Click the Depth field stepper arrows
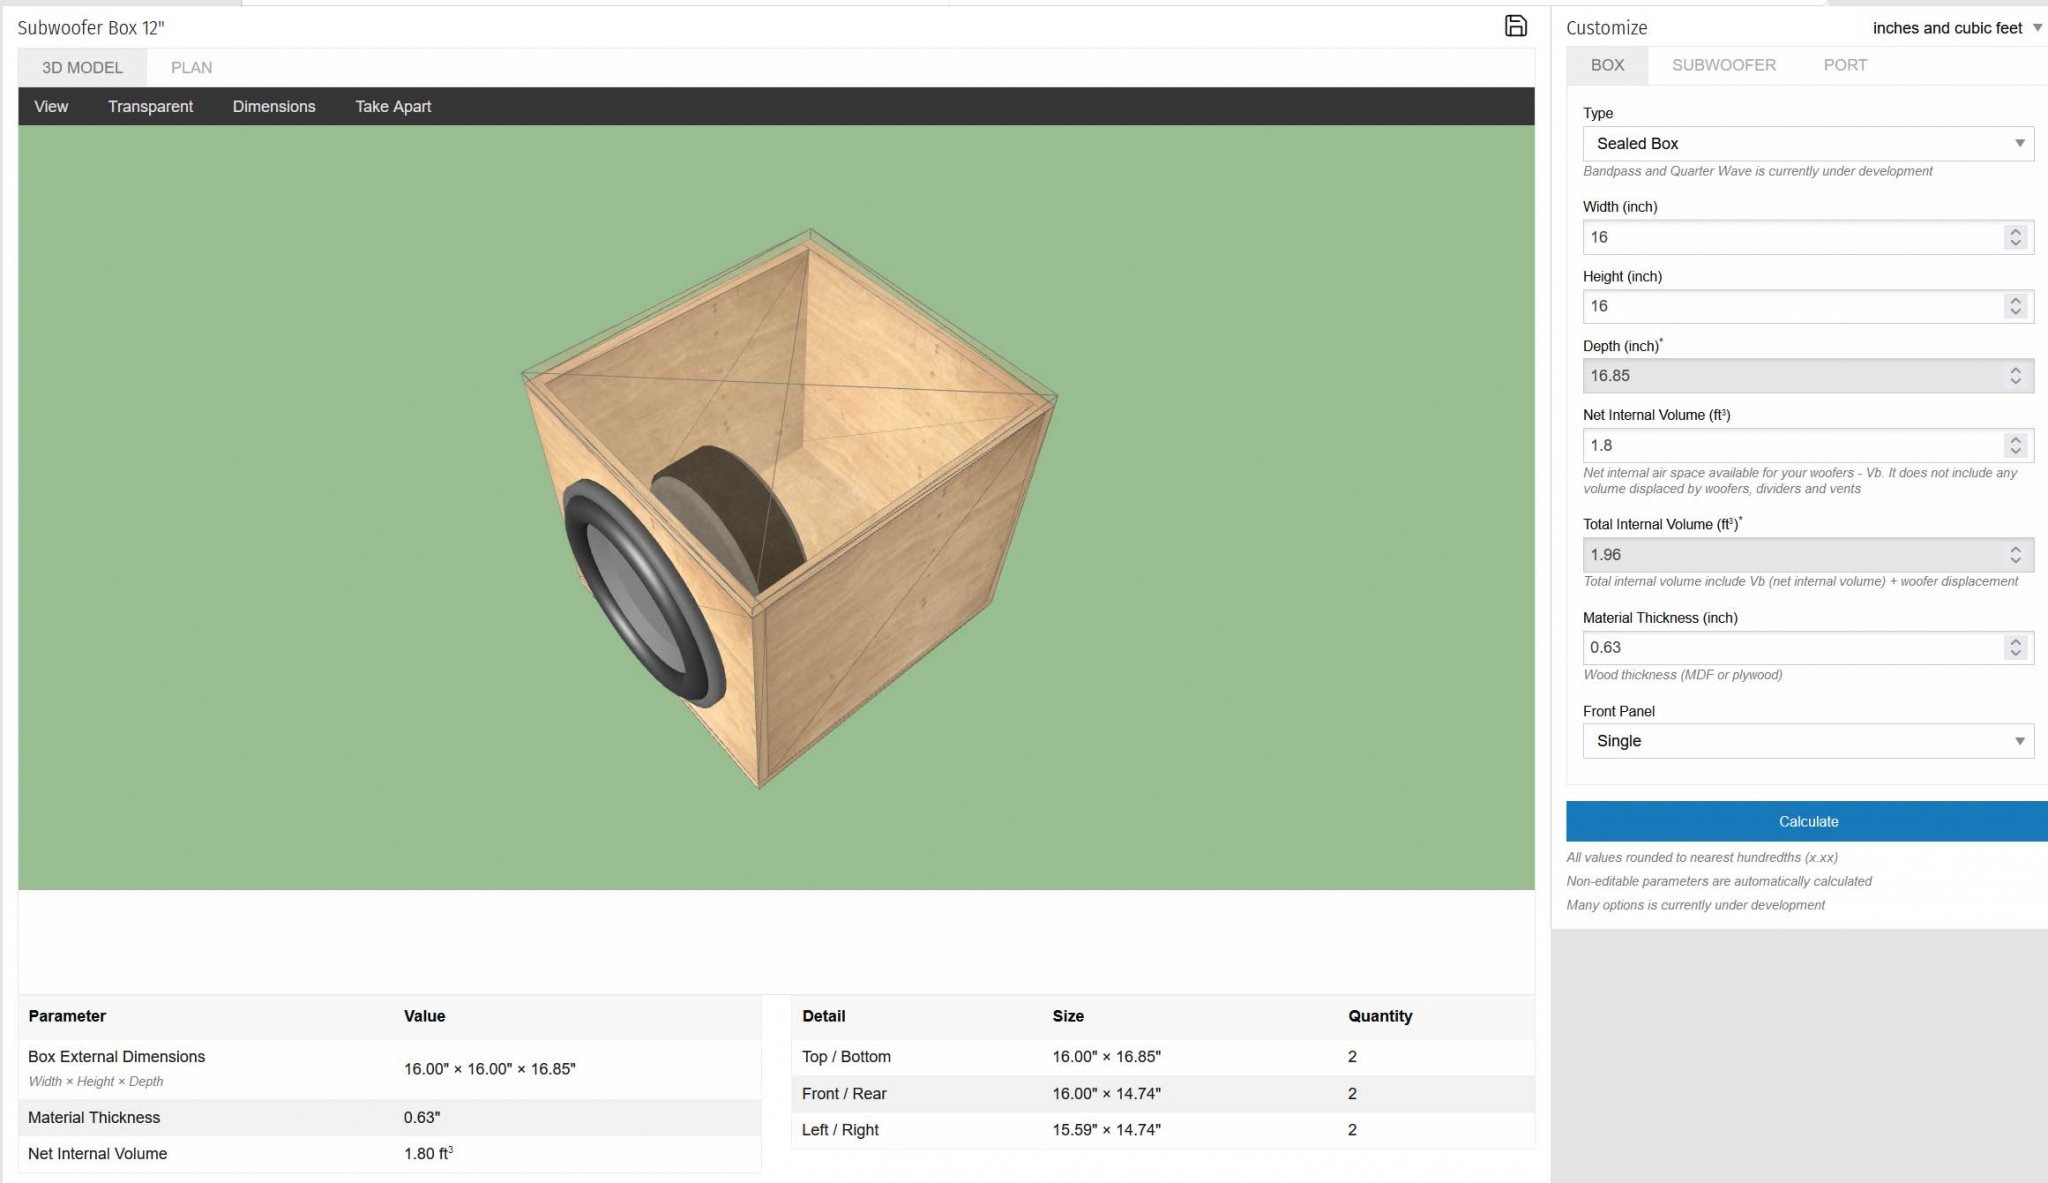Screen dimensions: 2048x1183 [x=2015, y=376]
